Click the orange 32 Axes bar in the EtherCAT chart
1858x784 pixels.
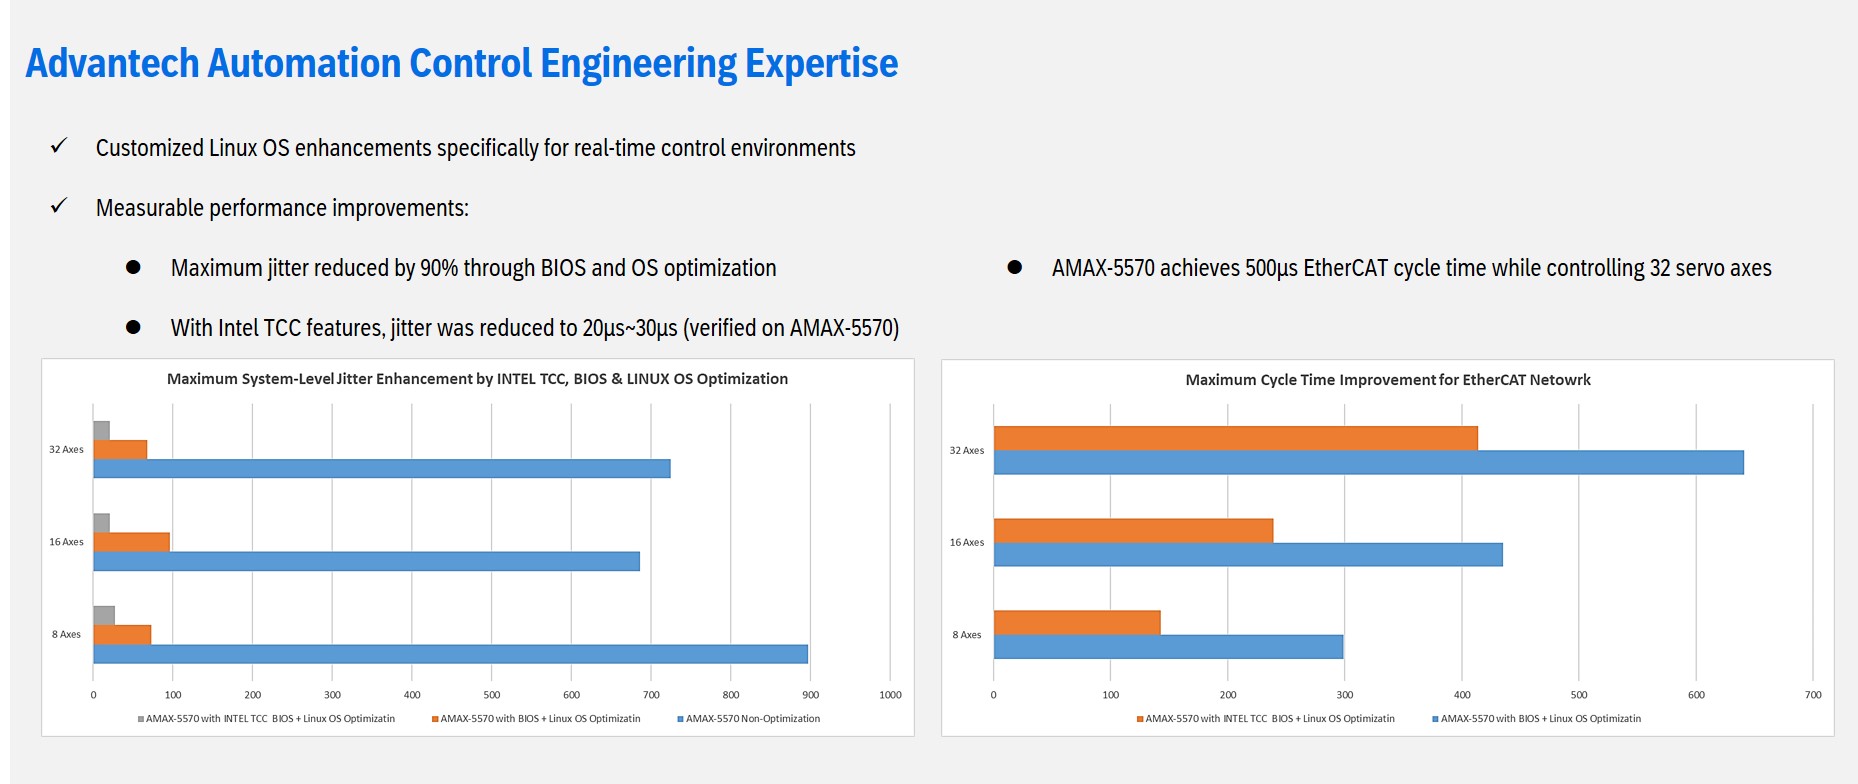[x=1235, y=438]
